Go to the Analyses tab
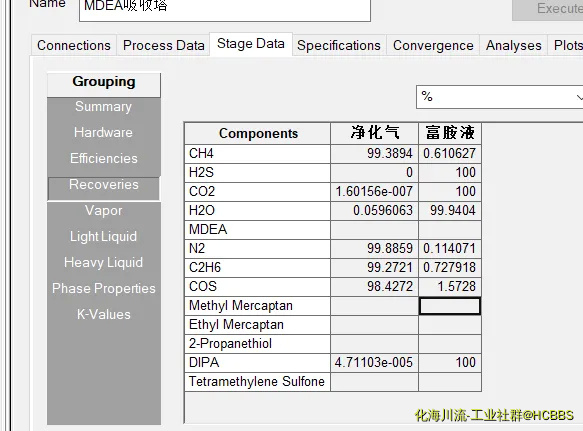 point(513,45)
